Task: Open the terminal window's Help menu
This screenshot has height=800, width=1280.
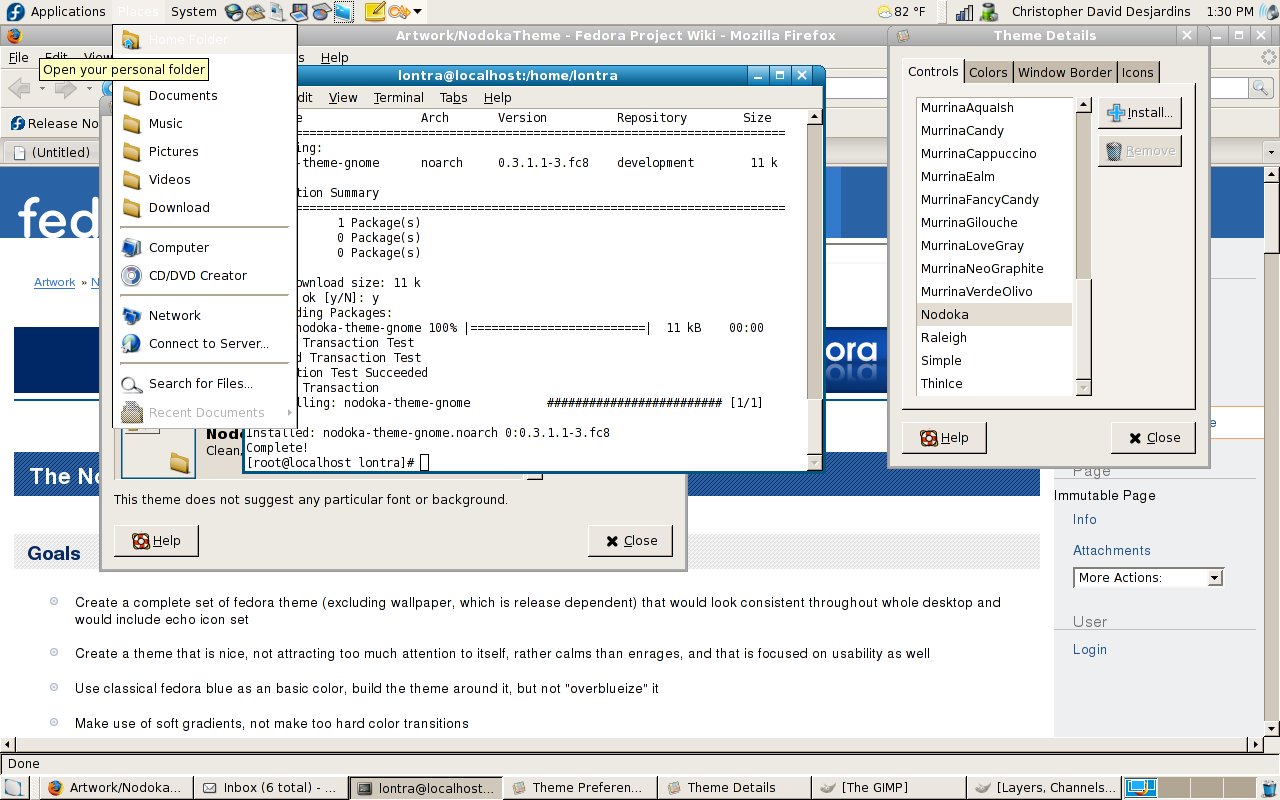Action: tap(497, 97)
